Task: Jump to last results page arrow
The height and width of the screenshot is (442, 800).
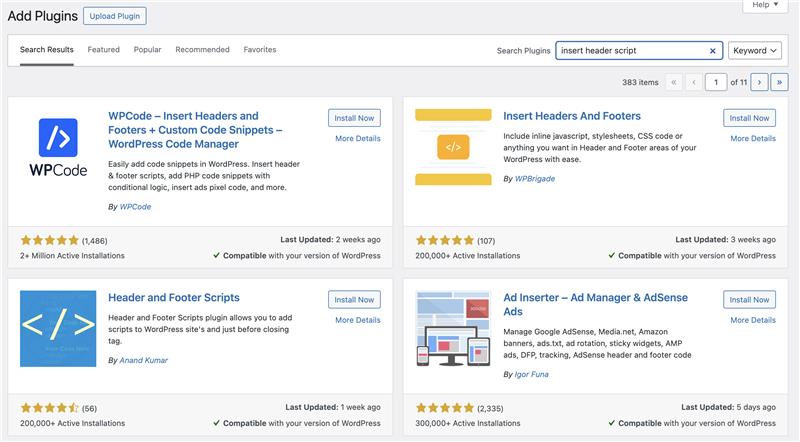Action: pos(779,82)
